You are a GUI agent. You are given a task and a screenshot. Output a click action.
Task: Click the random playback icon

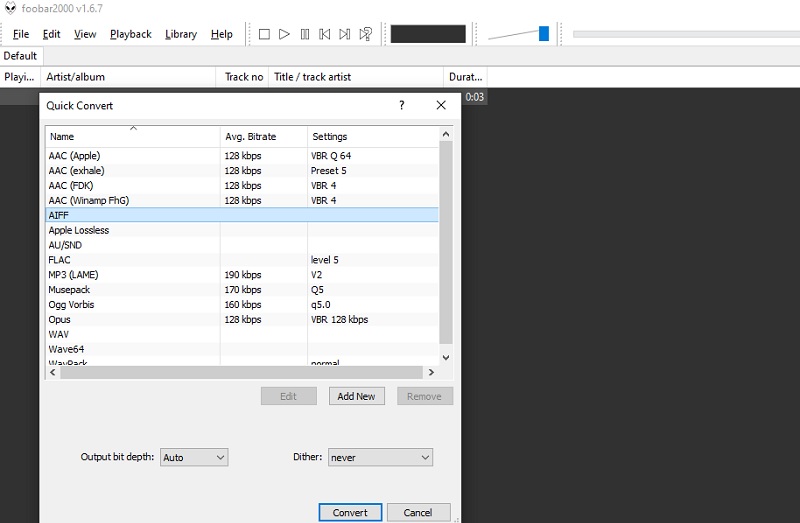(365, 34)
